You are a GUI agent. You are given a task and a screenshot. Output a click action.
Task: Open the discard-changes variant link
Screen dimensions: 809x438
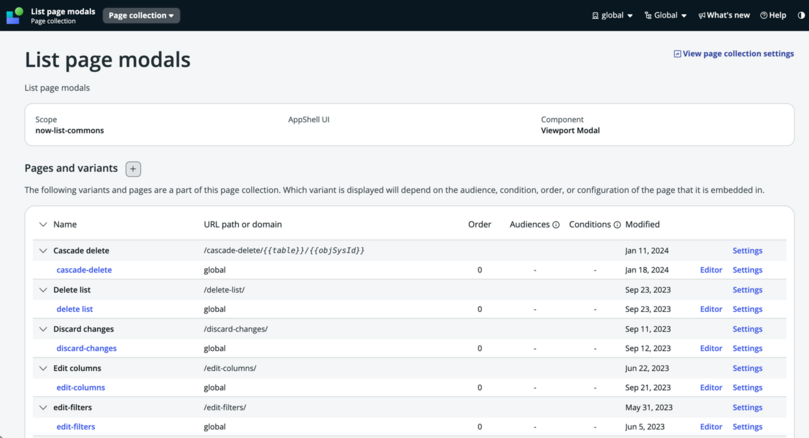[x=87, y=348]
